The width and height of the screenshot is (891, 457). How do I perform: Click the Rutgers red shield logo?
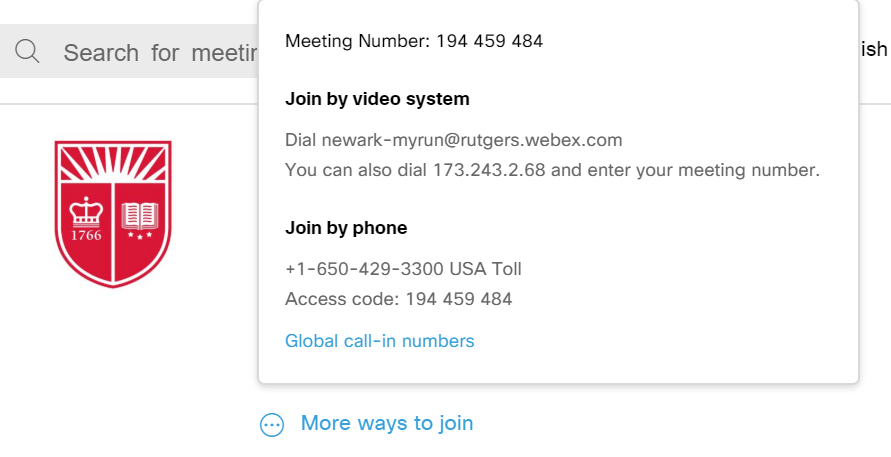pyautogui.click(x=113, y=214)
